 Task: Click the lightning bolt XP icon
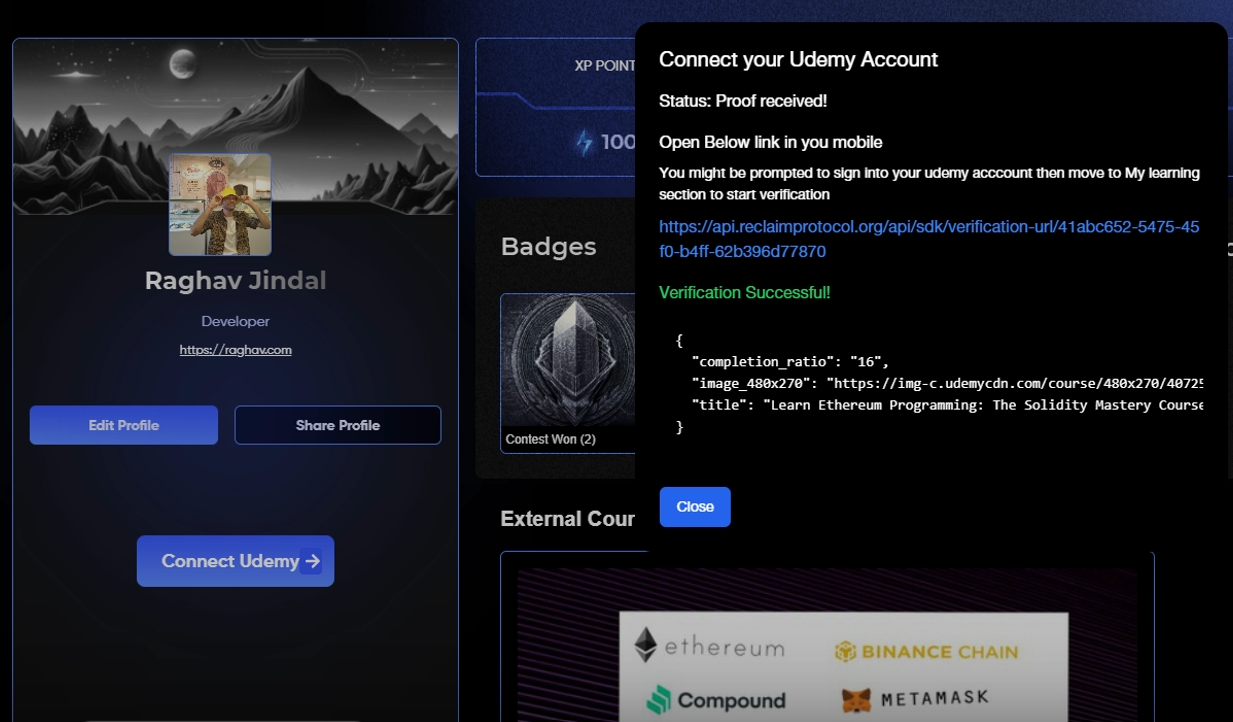583,142
